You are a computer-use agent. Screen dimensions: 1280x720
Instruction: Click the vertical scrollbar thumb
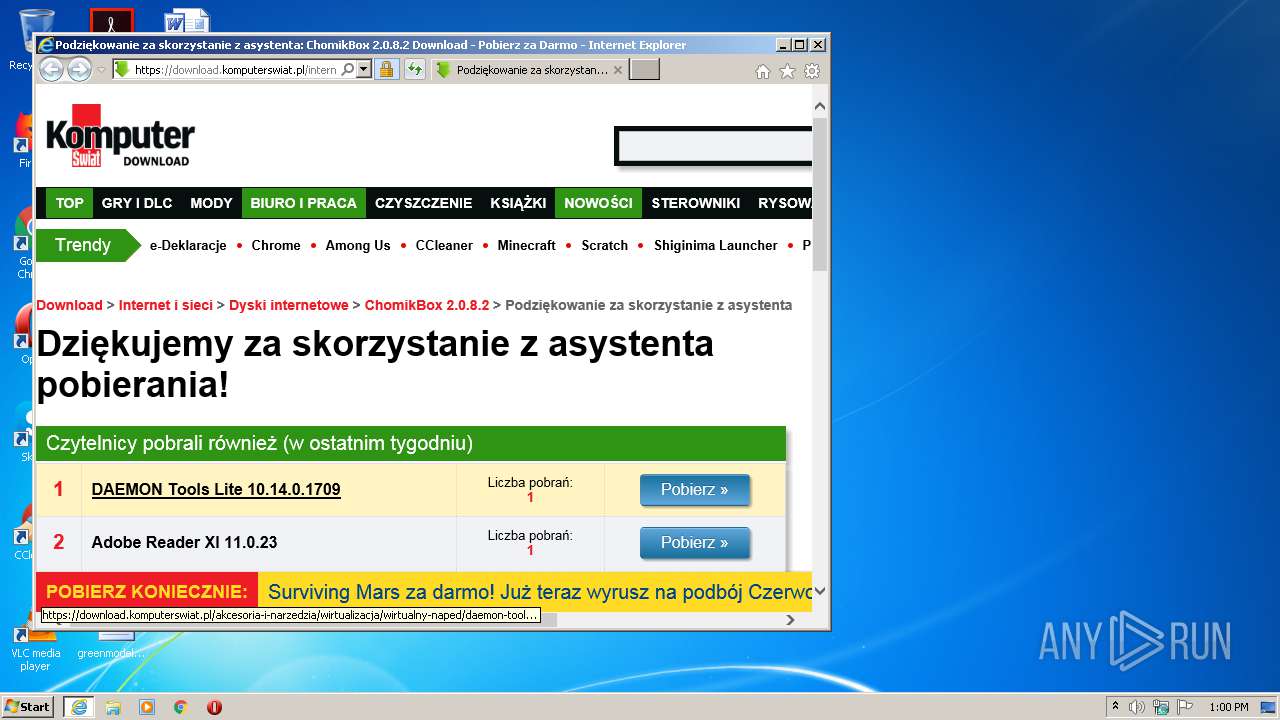[x=820, y=194]
